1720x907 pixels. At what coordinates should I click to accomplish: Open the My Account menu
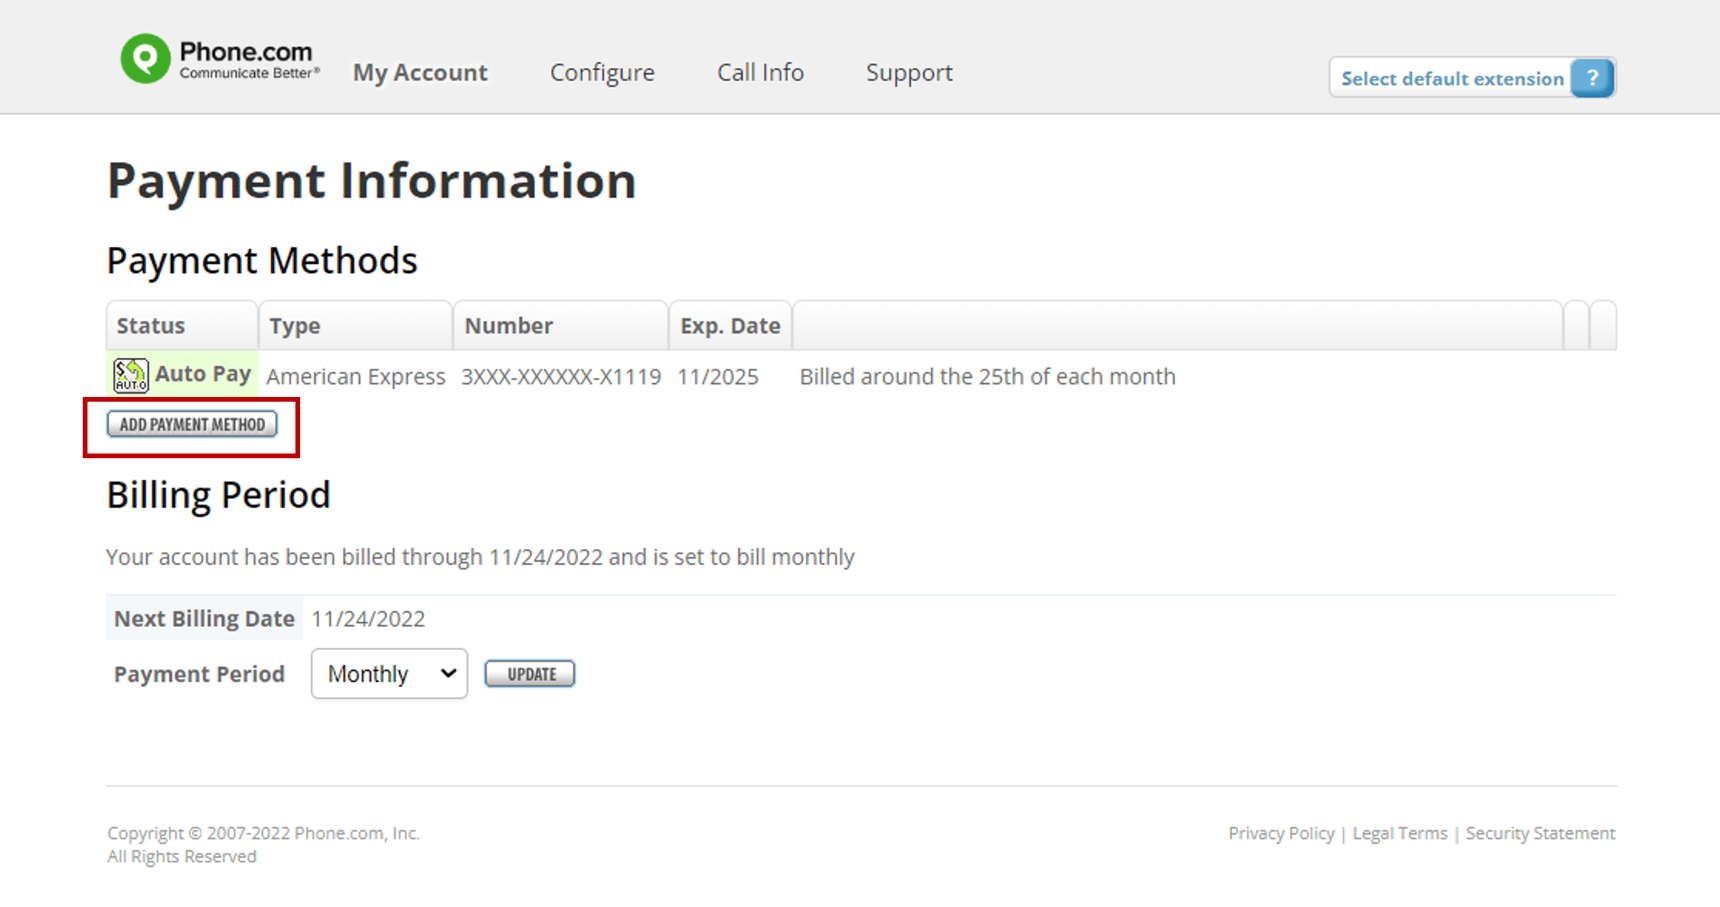tap(420, 72)
